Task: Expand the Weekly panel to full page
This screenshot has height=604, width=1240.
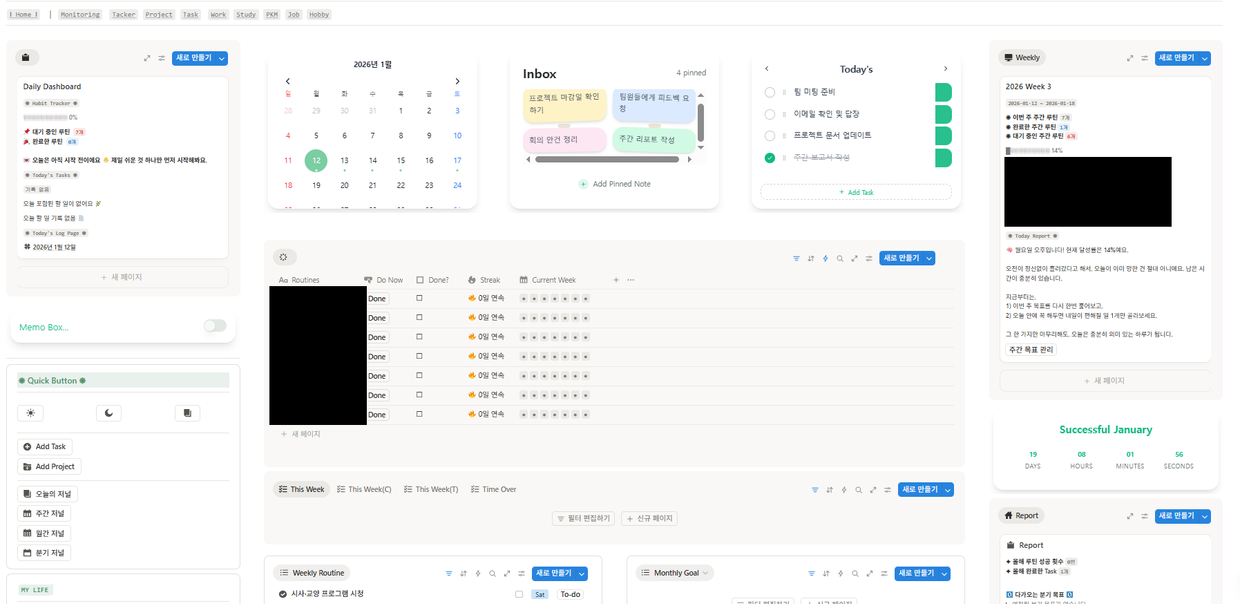Action: (1129, 58)
